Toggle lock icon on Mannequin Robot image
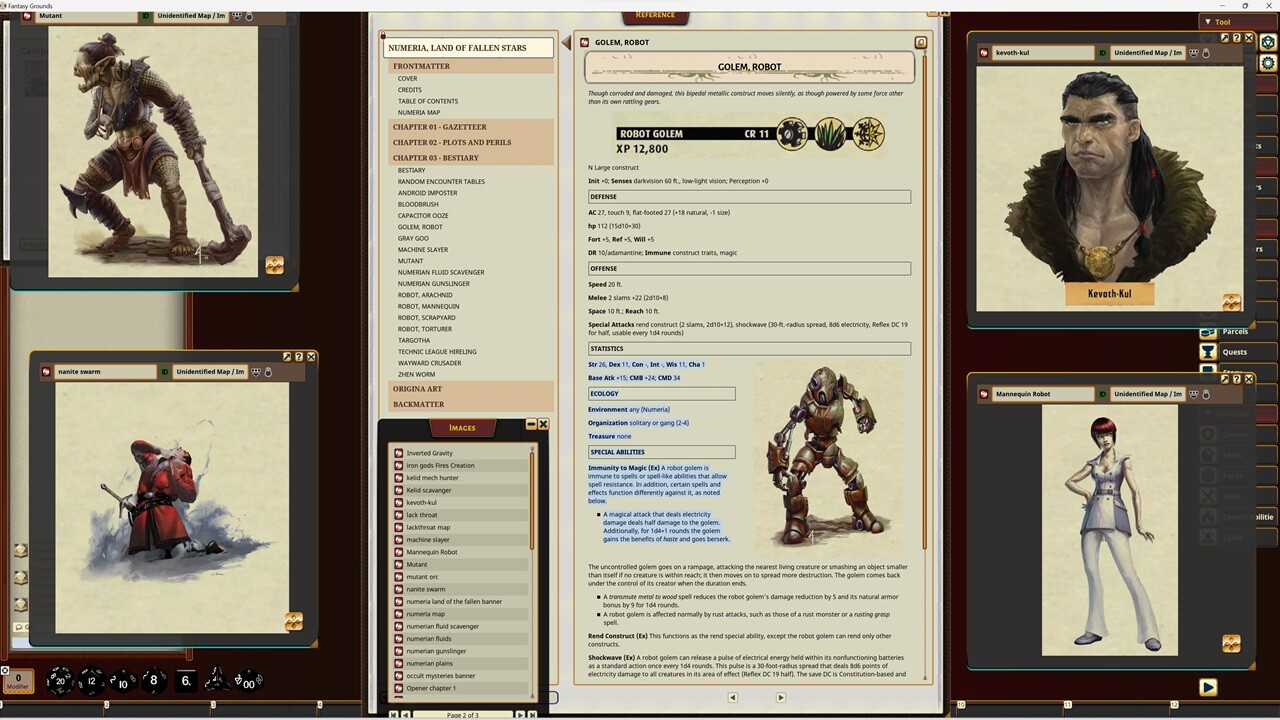Viewport: 1280px width, 720px height. pyautogui.click(x=1205, y=394)
